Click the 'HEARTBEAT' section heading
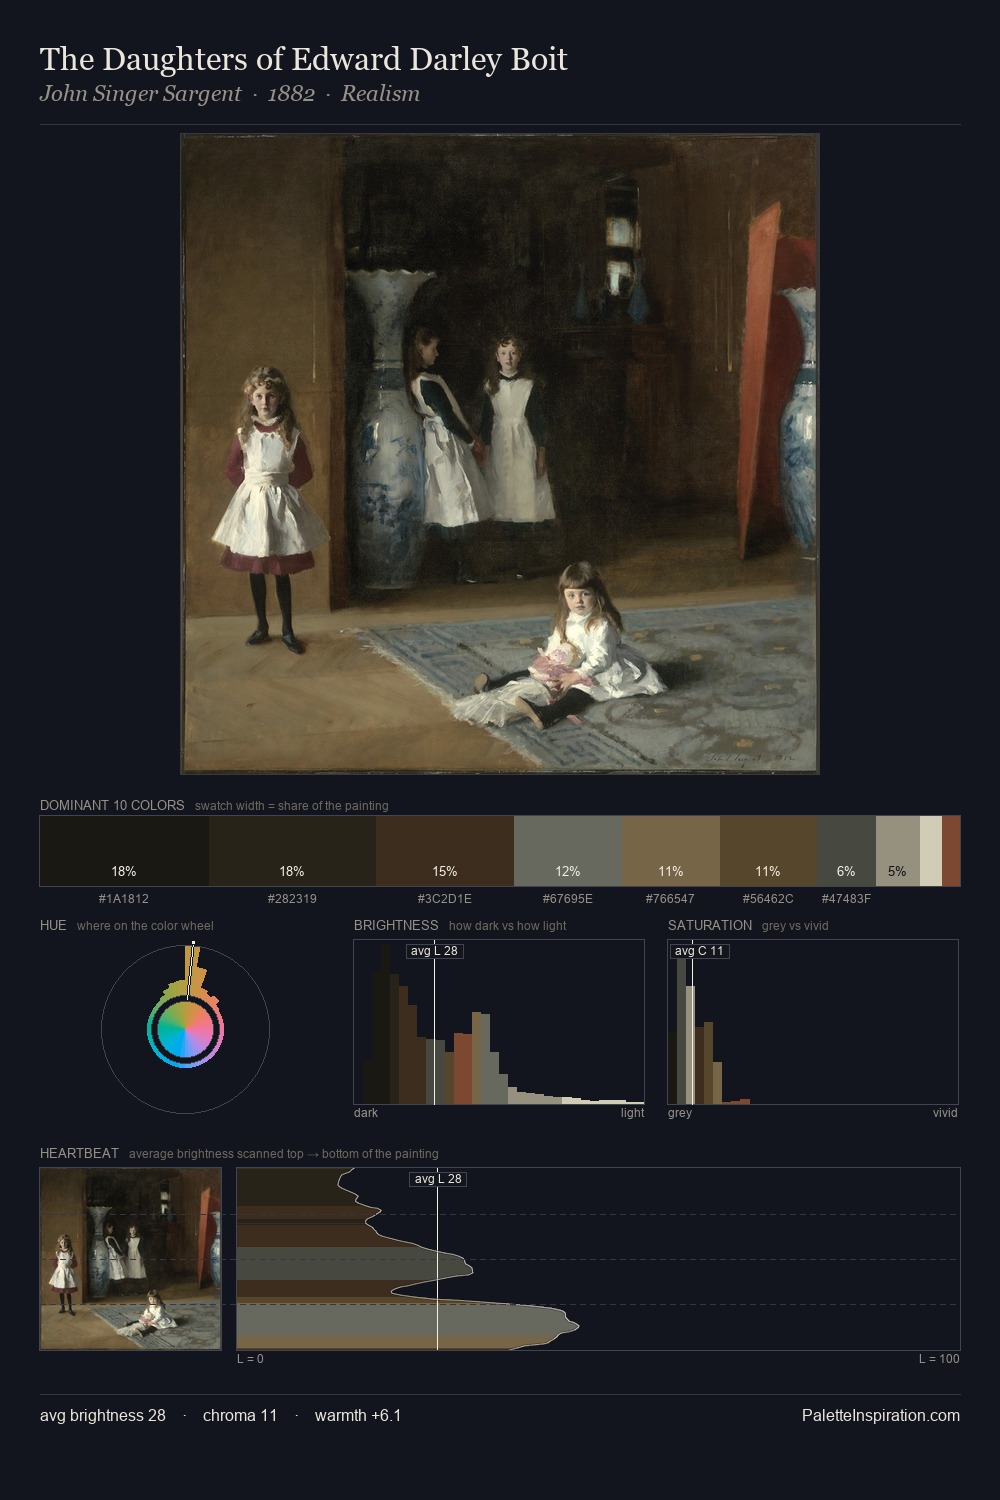 [x=79, y=1153]
